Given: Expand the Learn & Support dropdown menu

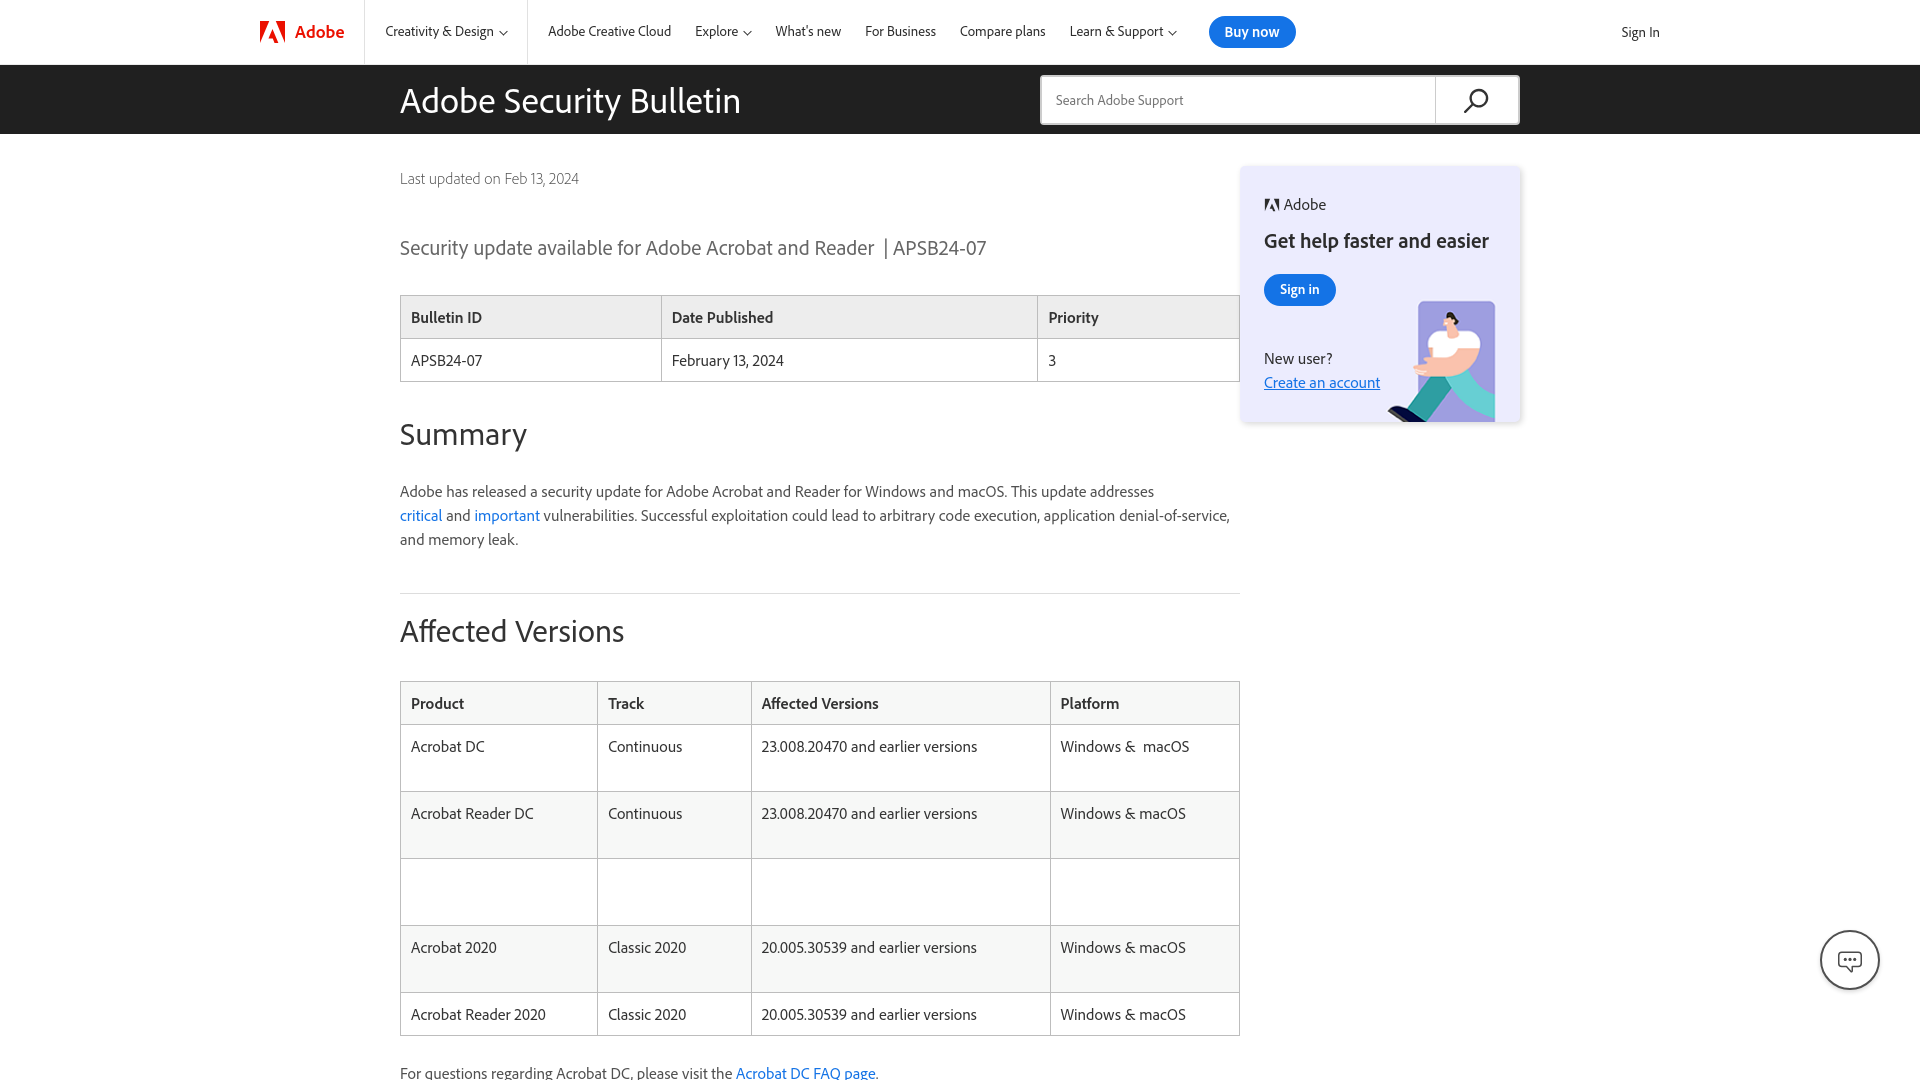Looking at the screenshot, I should pyautogui.click(x=1122, y=32).
